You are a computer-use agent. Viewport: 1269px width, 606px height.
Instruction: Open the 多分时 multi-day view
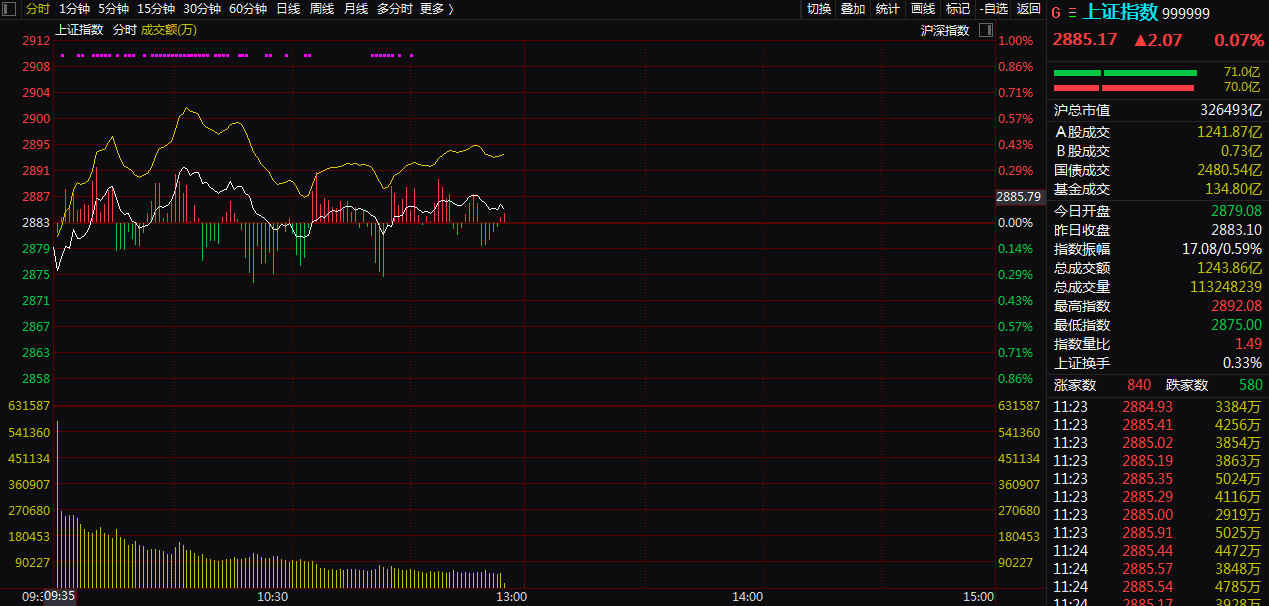[x=394, y=9]
